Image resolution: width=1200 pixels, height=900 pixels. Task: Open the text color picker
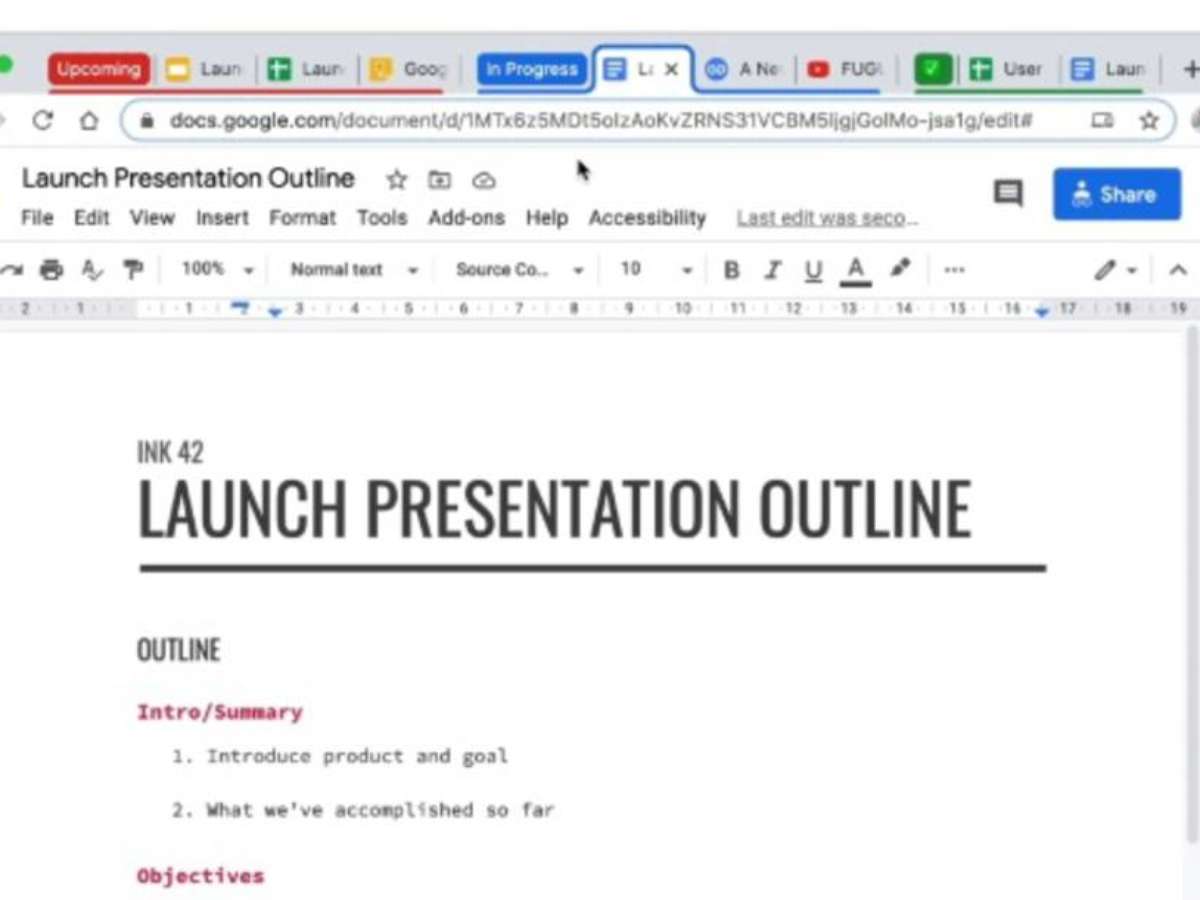click(855, 270)
